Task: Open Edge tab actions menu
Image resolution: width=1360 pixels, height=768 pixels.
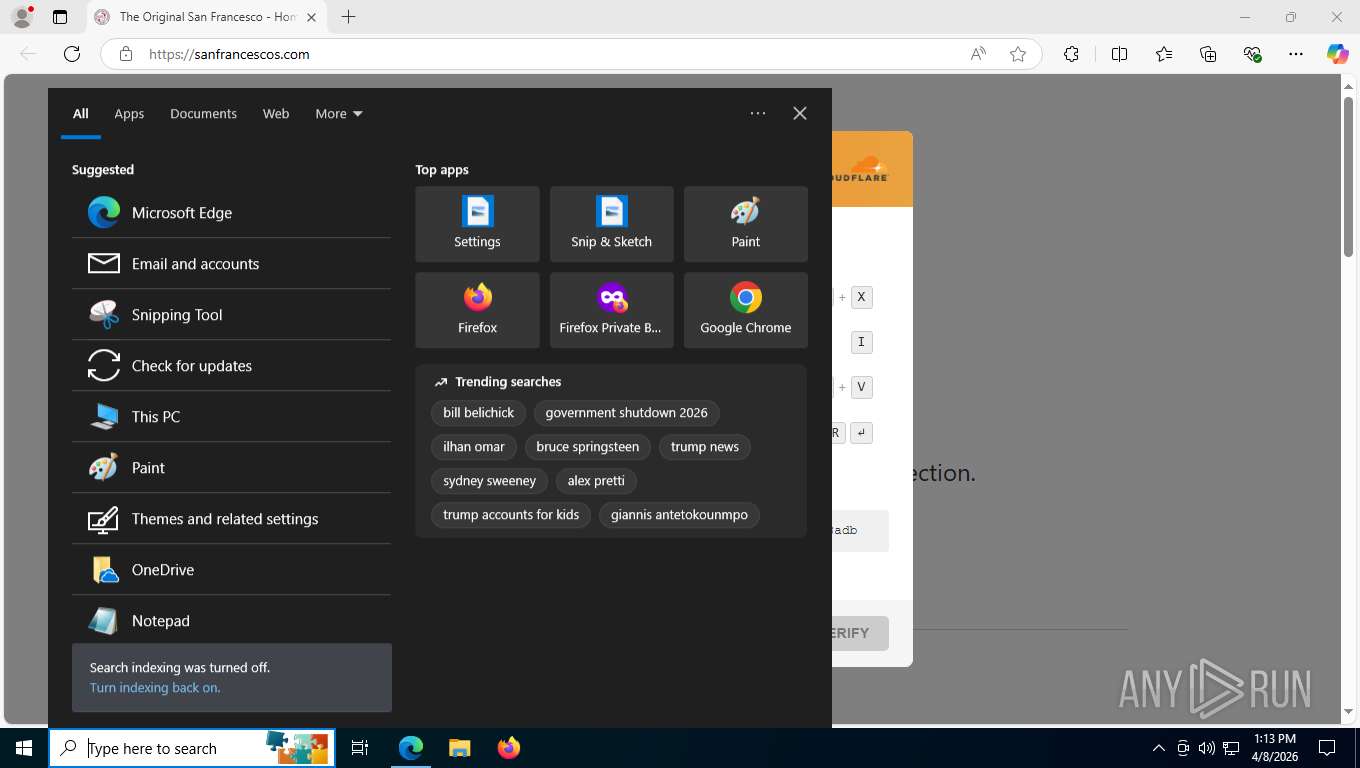Action: [x=60, y=17]
